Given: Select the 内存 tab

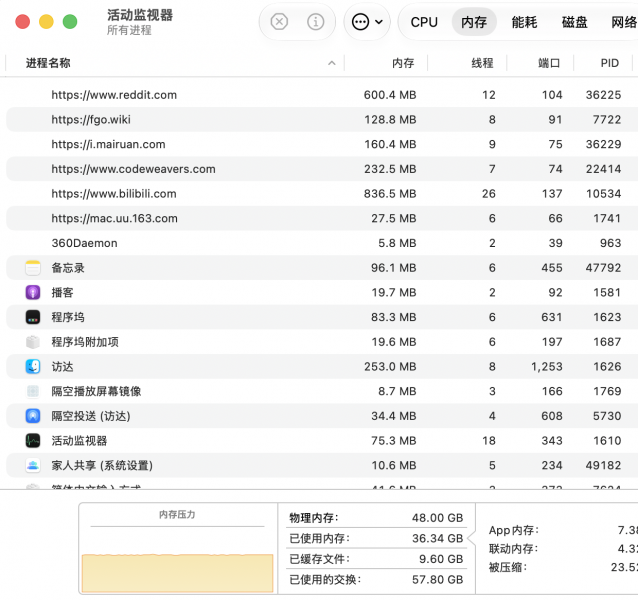Looking at the screenshot, I should (474, 22).
